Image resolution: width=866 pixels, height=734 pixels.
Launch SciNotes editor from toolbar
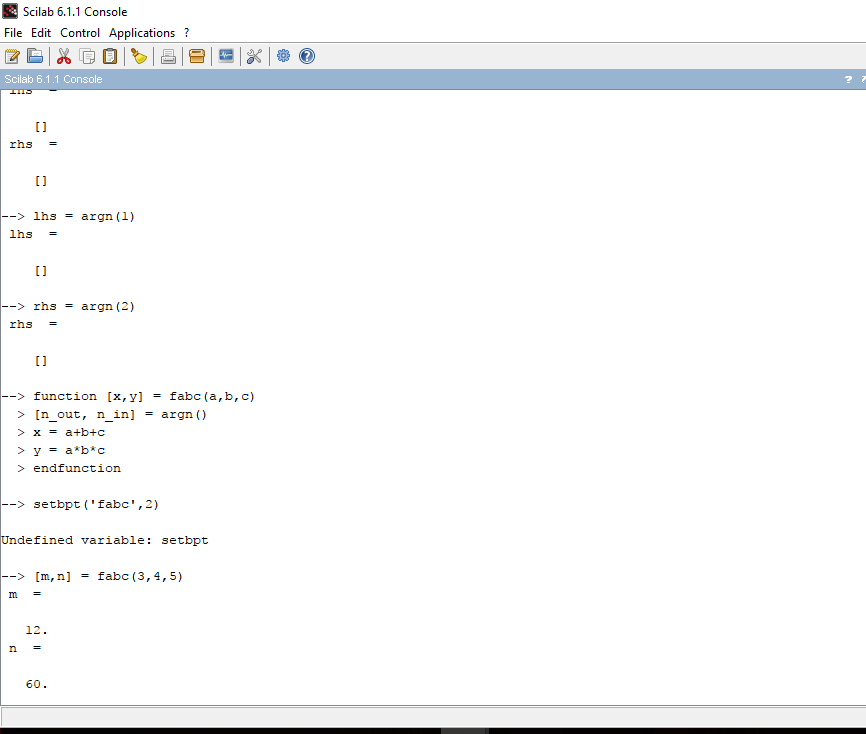12,56
